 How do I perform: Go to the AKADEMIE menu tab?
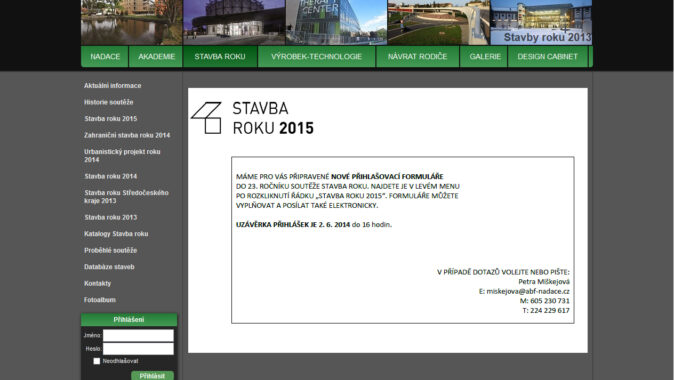point(156,57)
